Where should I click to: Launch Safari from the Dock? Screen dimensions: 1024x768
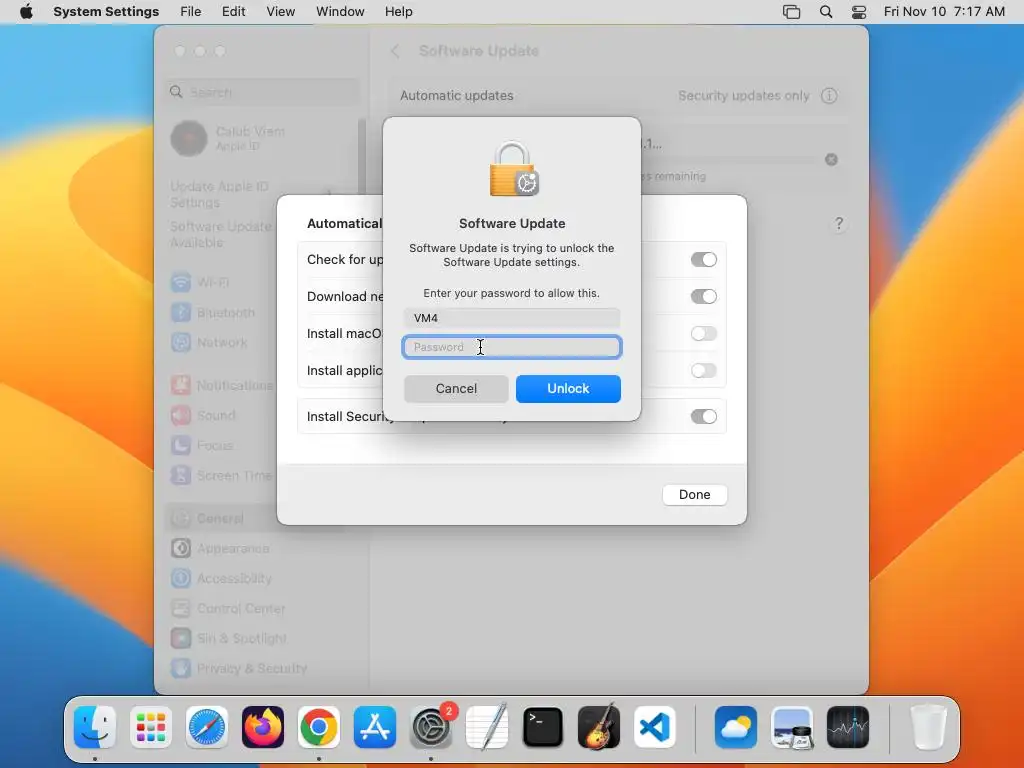[x=207, y=727]
